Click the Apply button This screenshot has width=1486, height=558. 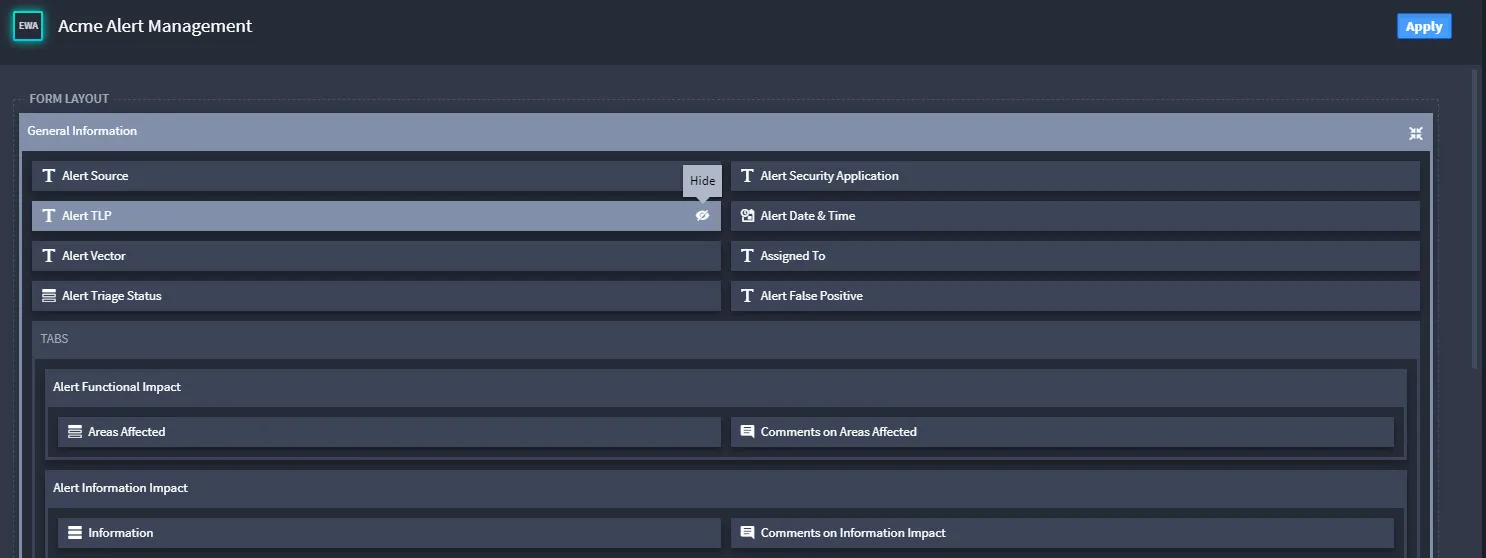point(1424,27)
